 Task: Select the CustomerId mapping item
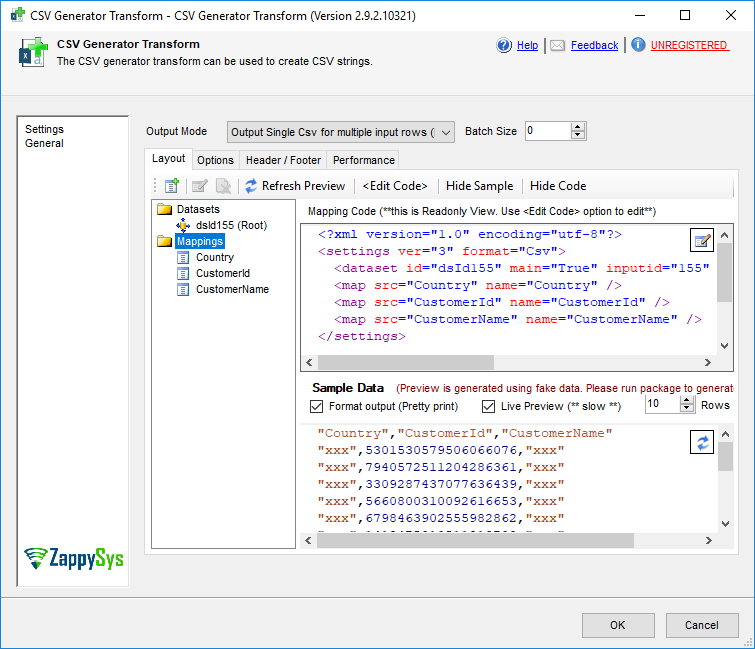(x=222, y=273)
